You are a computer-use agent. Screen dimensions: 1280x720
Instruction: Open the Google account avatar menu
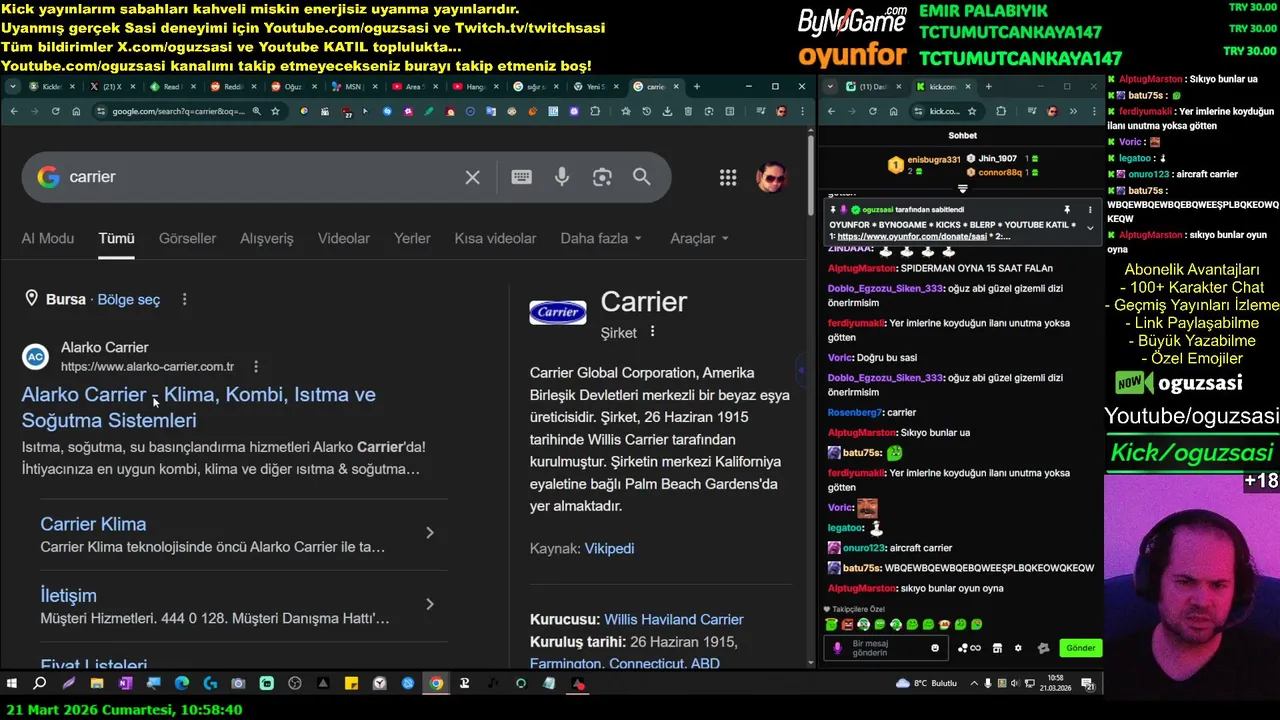(770, 177)
